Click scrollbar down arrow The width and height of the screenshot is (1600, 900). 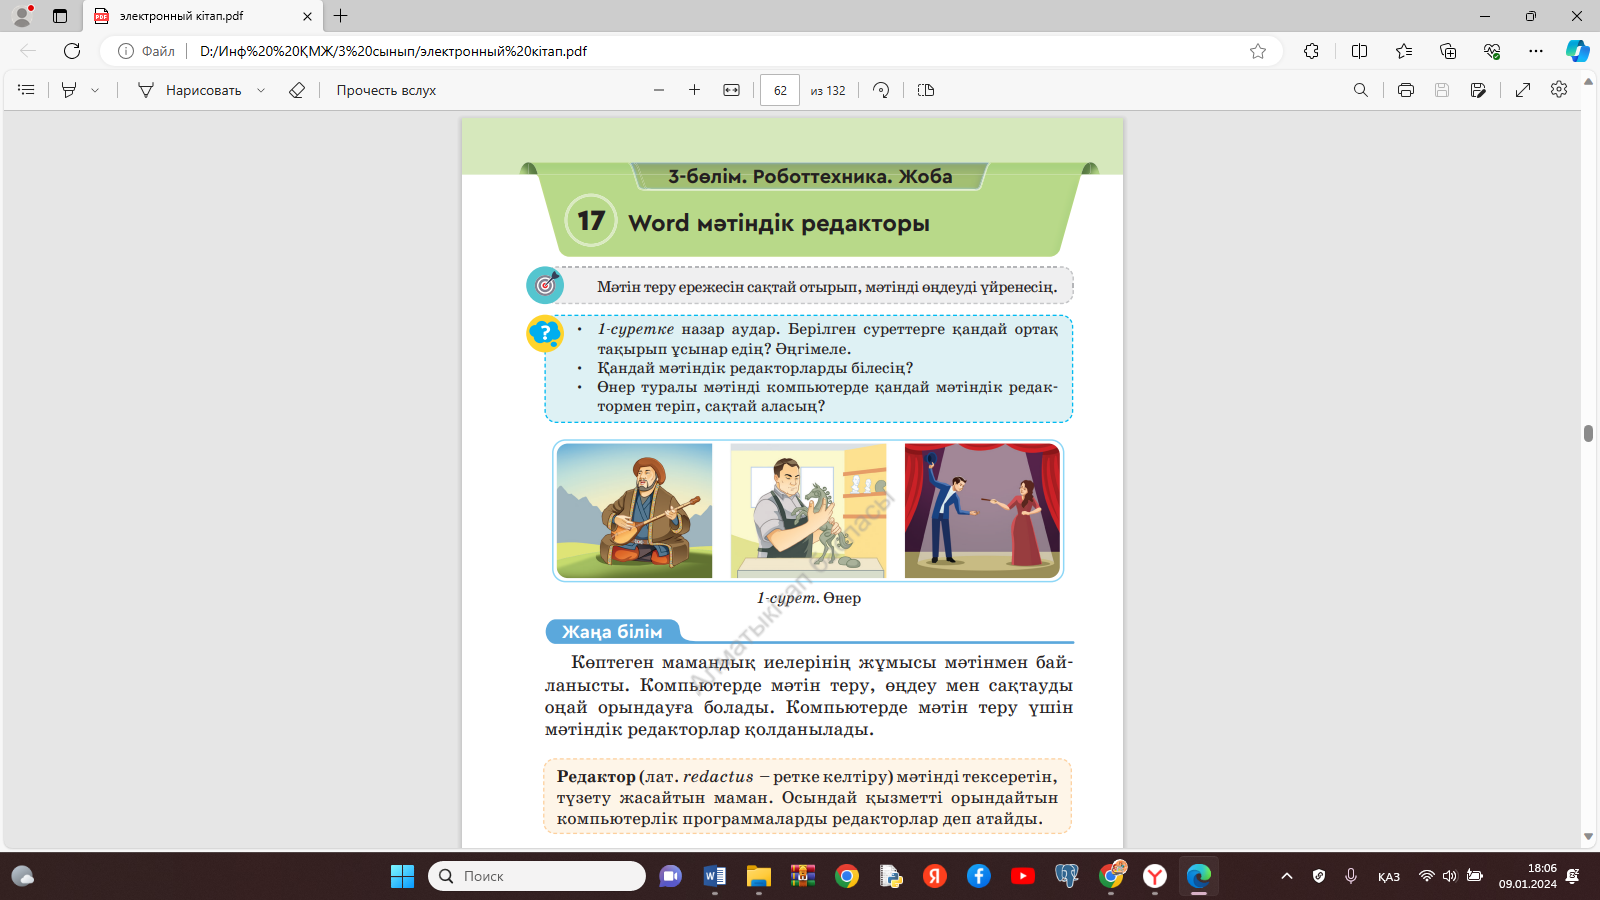pos(1588,837)
